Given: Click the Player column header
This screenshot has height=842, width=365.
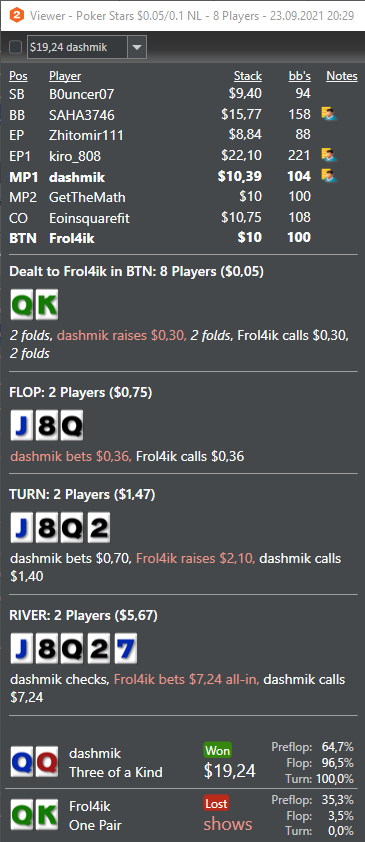Looking at the screenshot, I should pyautogui.click(x=65, y=76).
